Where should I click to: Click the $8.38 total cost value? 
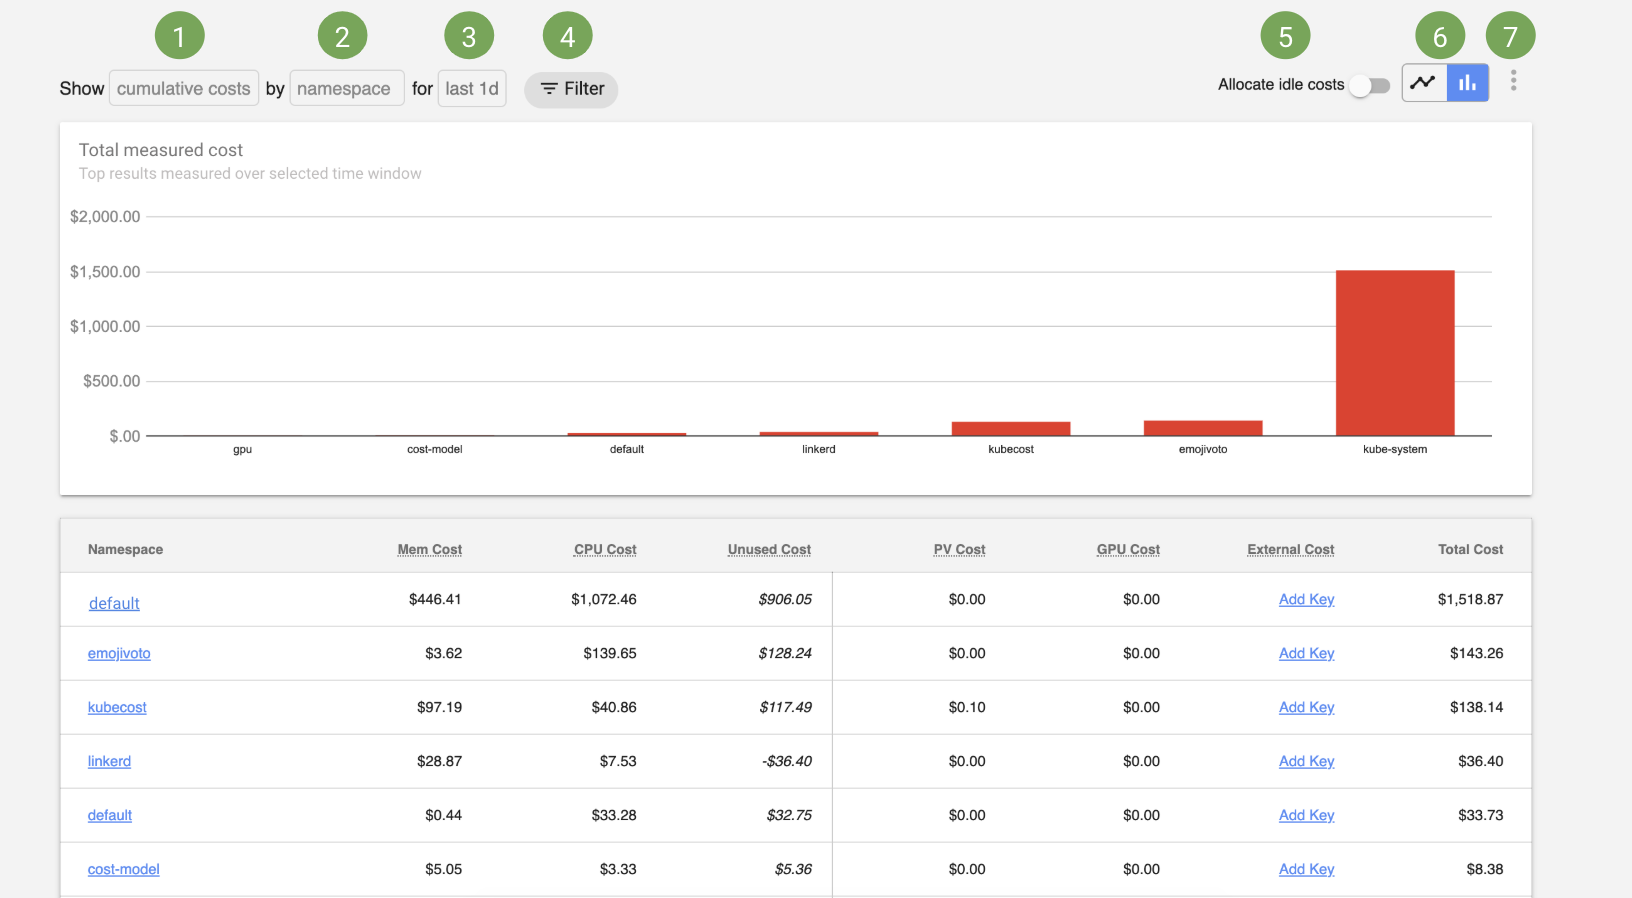1485,869
